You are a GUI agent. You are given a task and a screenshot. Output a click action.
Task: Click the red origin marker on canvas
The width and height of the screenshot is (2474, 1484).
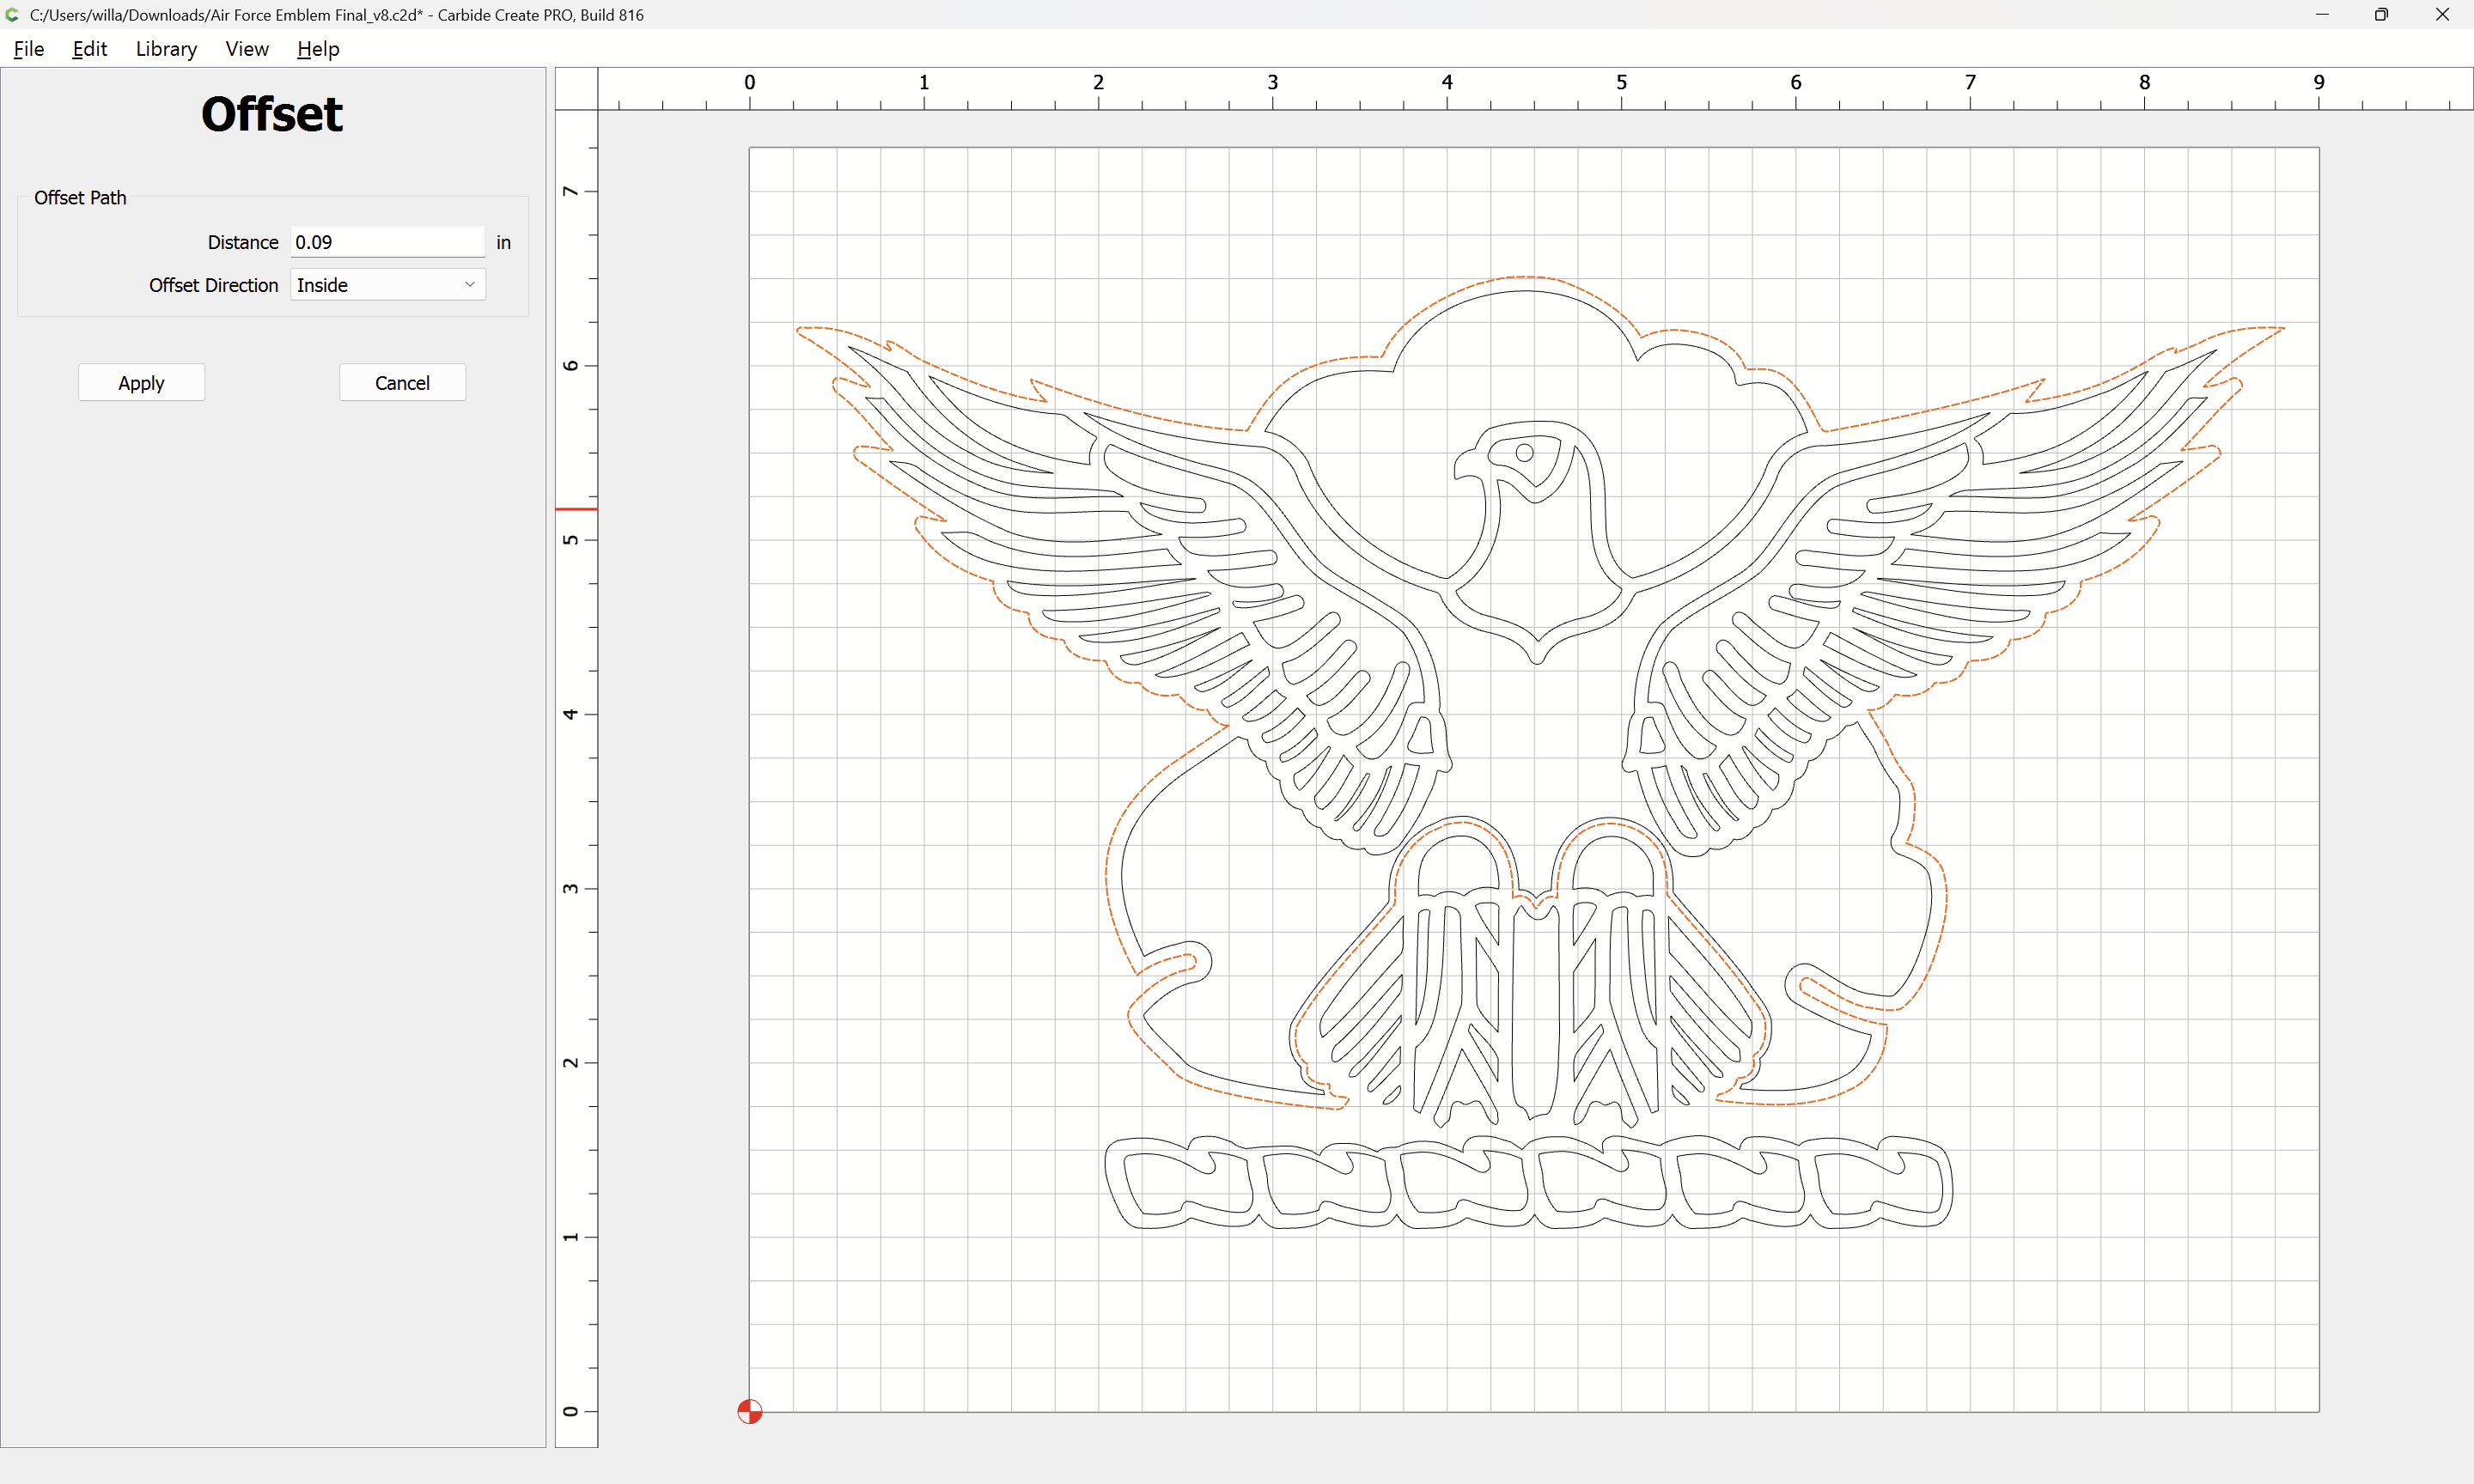(749, 1411)
